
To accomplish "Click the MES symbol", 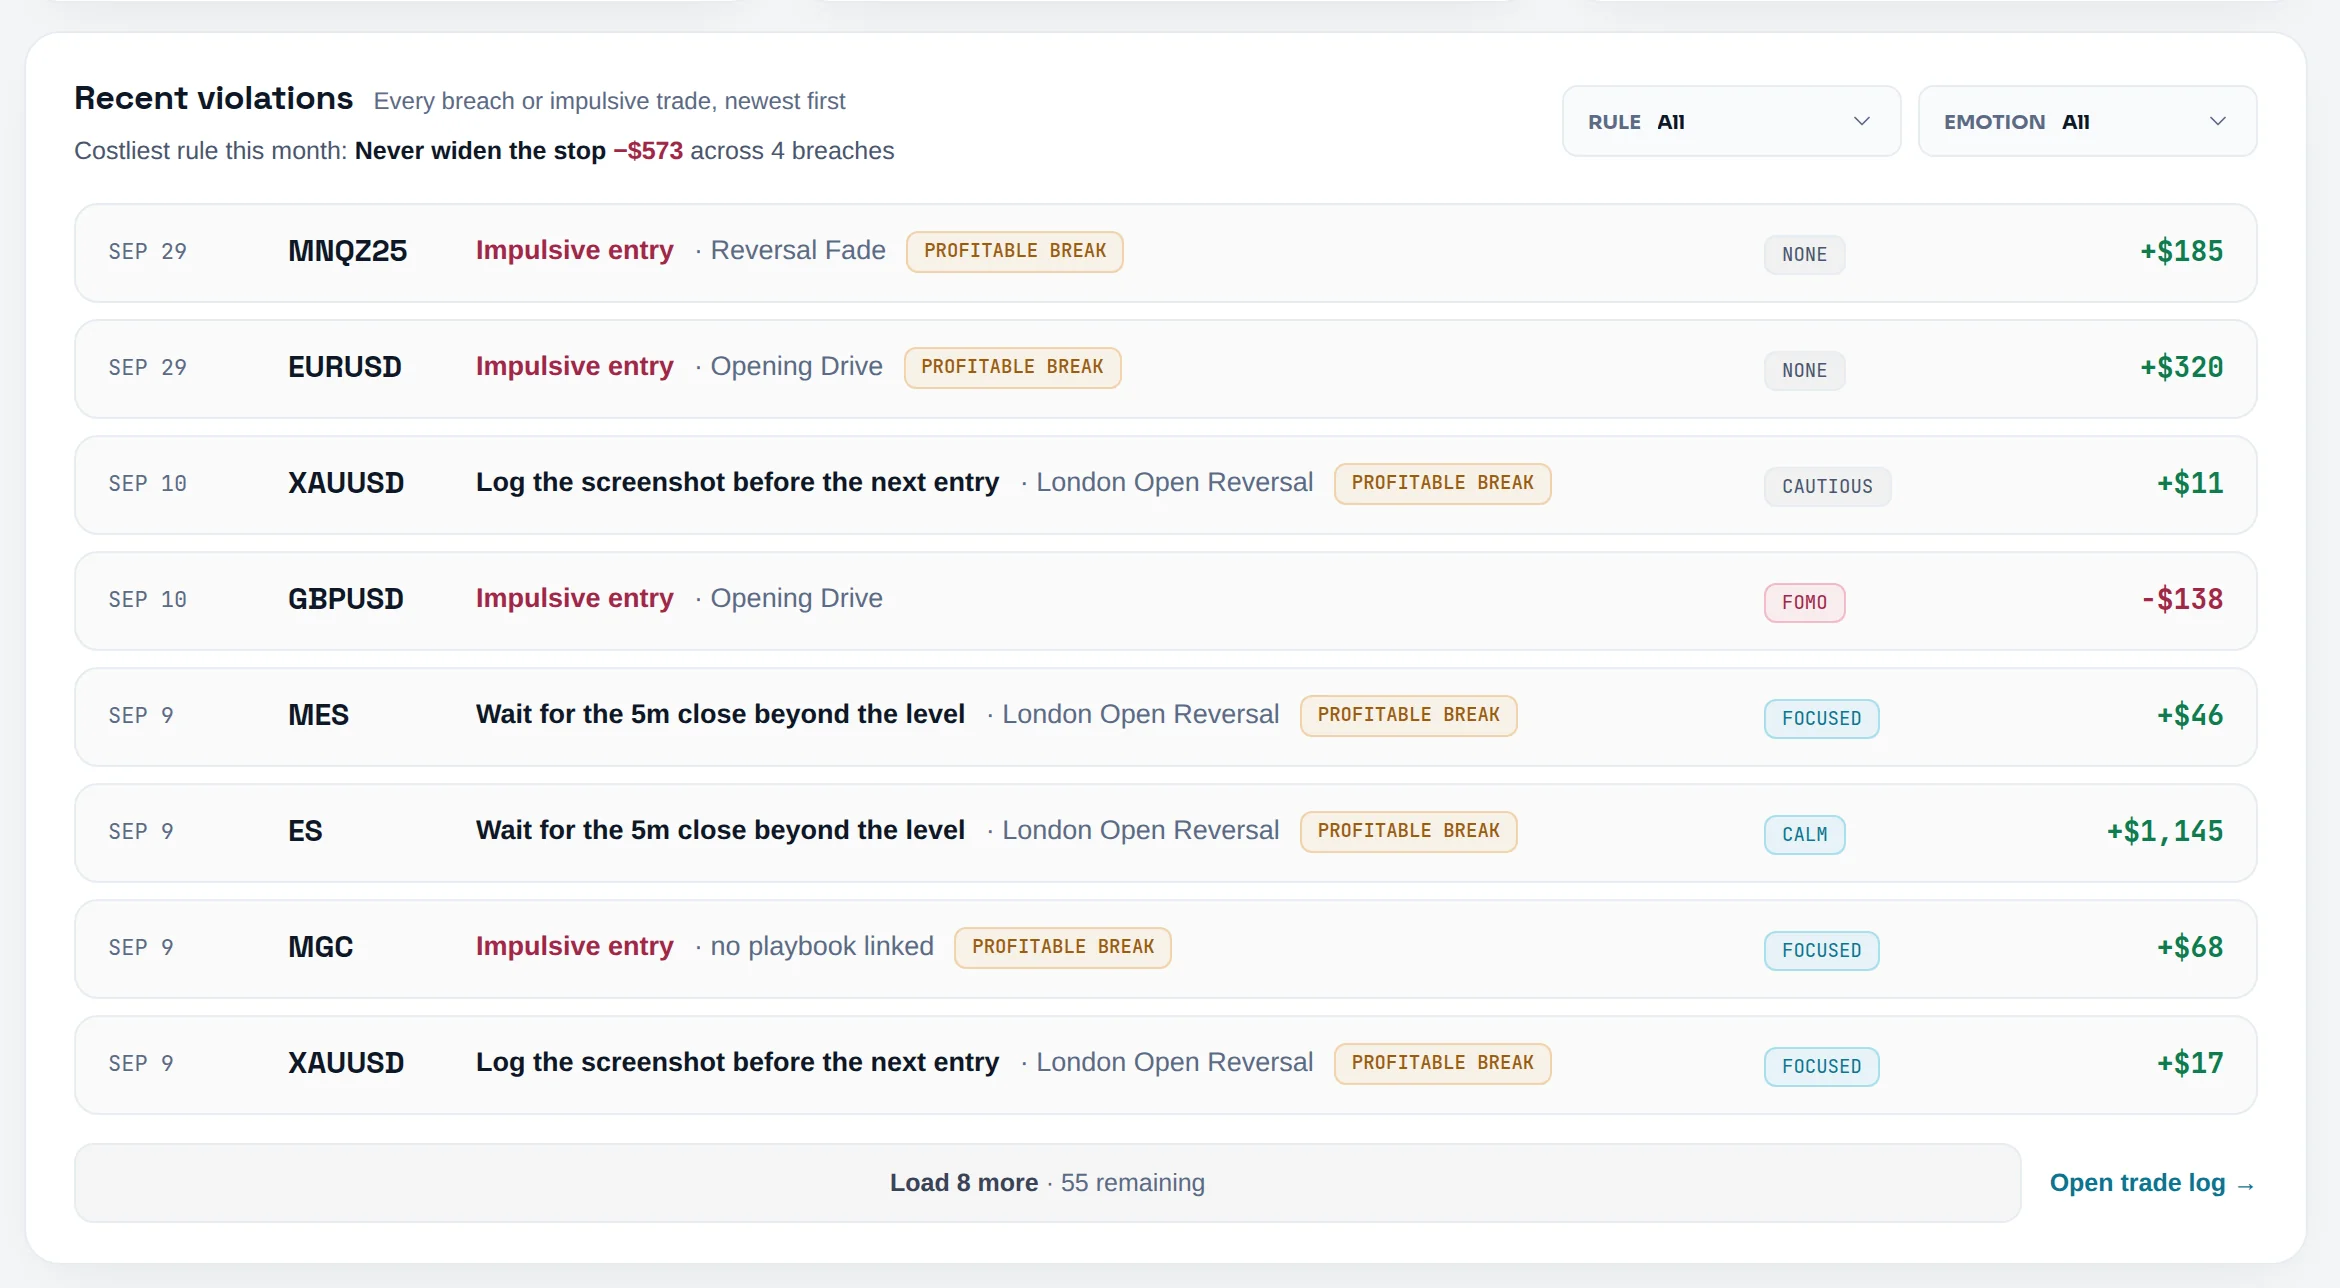I will (x=318, y=715).
